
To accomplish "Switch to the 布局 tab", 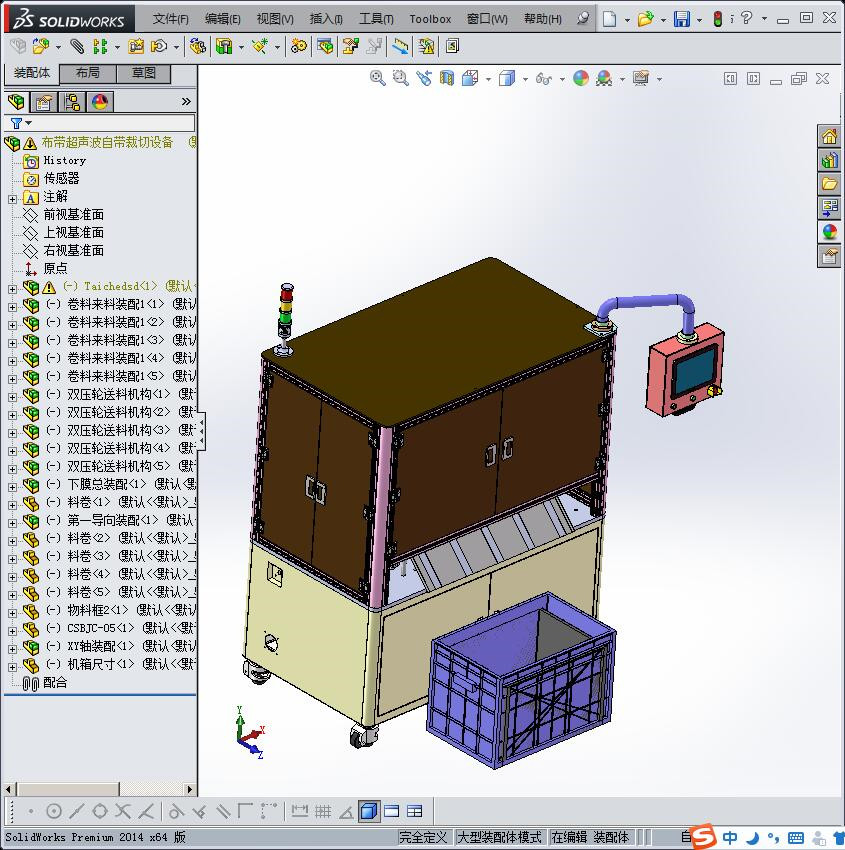I will click(x=87, y=73).
